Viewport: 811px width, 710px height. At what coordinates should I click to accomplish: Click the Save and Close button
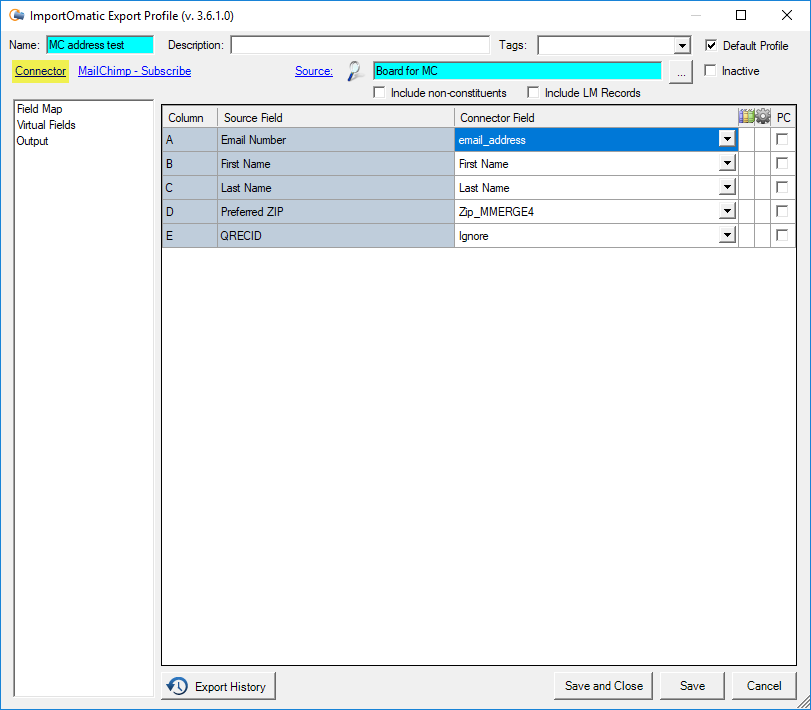[604, 686]
